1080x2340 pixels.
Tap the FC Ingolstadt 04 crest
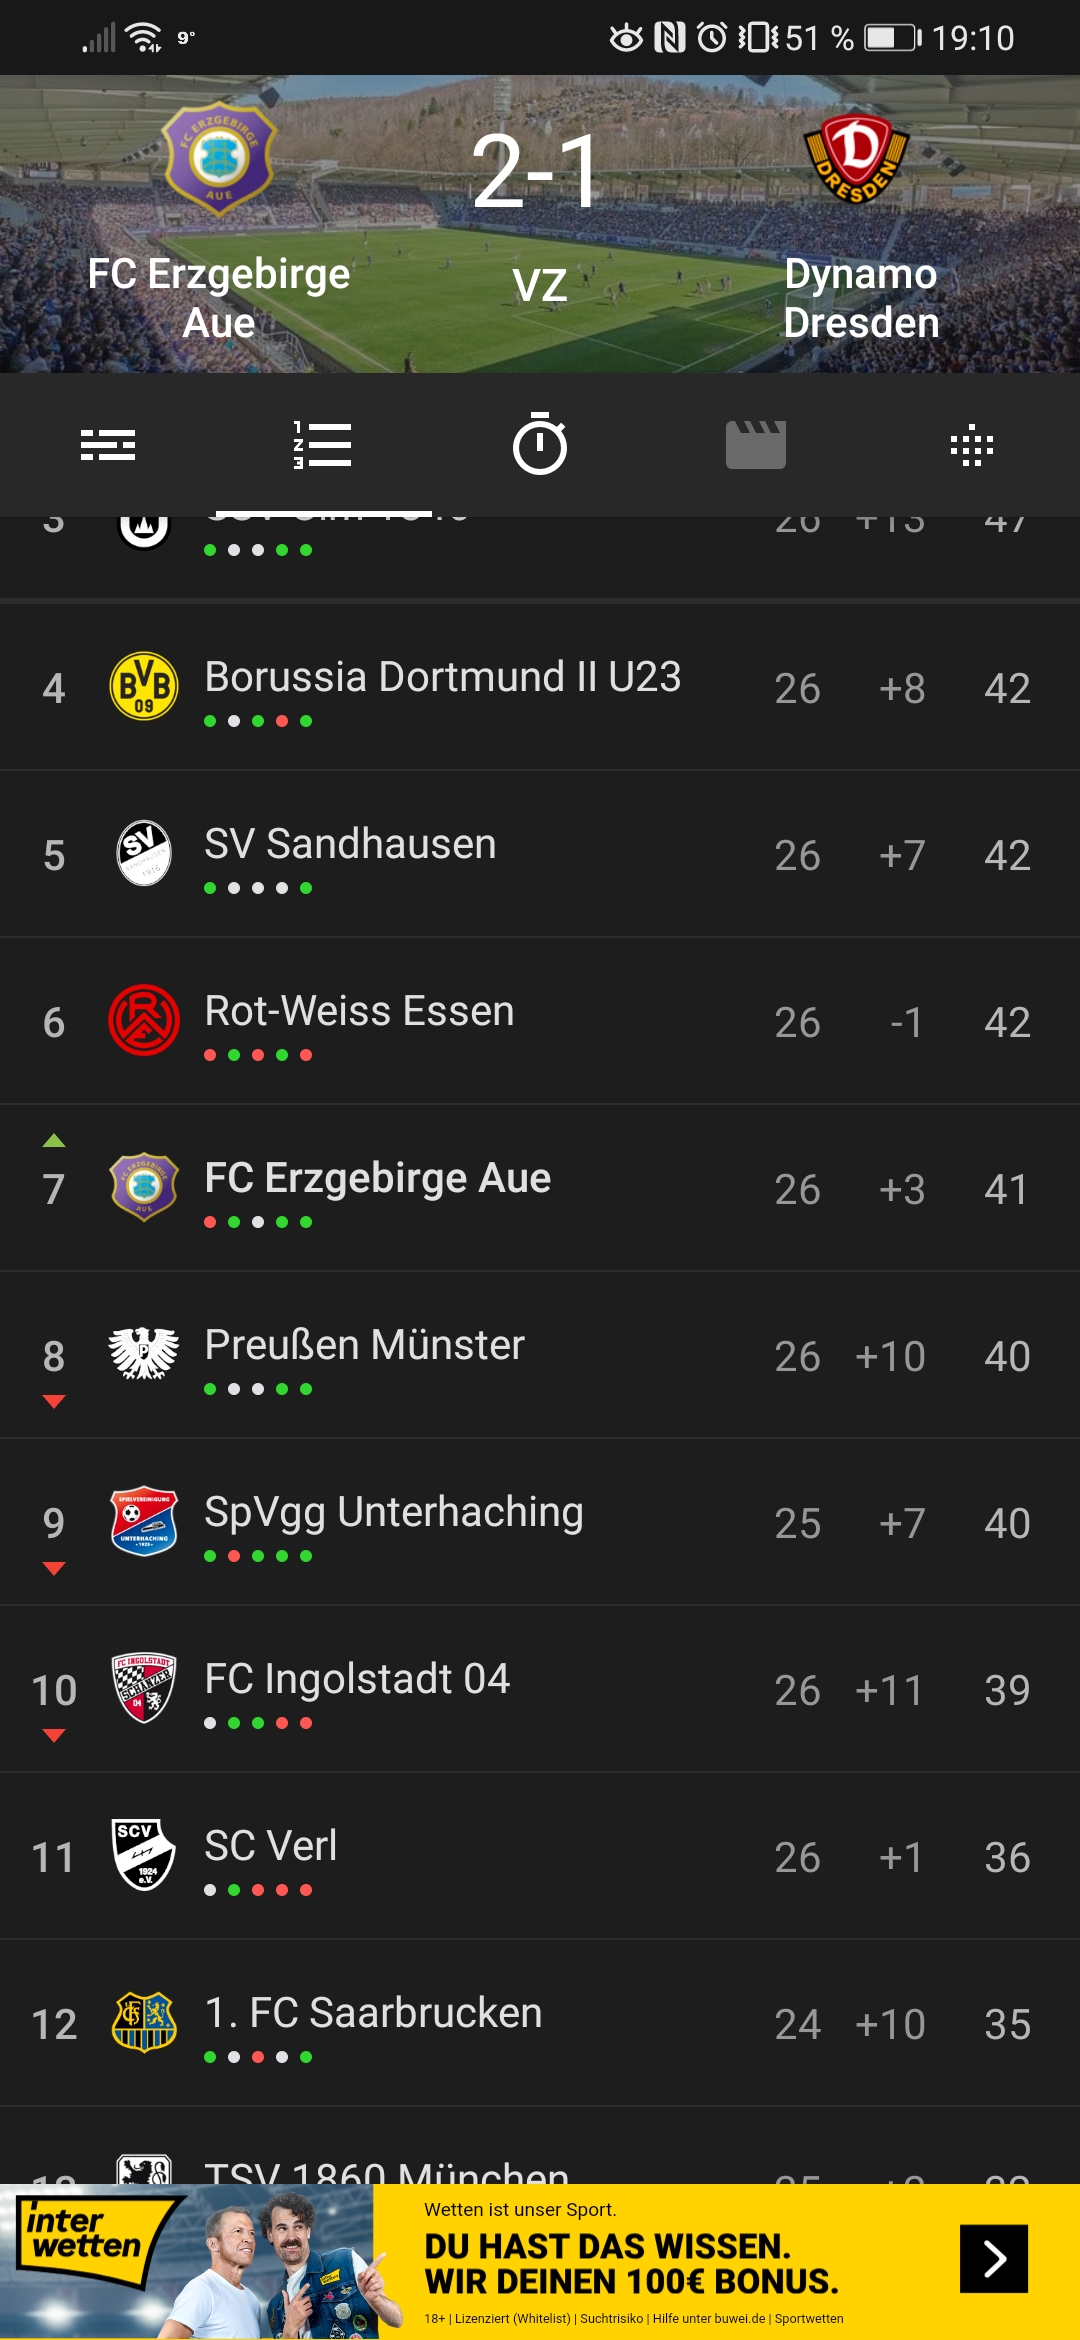click(x=144, y=1688)
